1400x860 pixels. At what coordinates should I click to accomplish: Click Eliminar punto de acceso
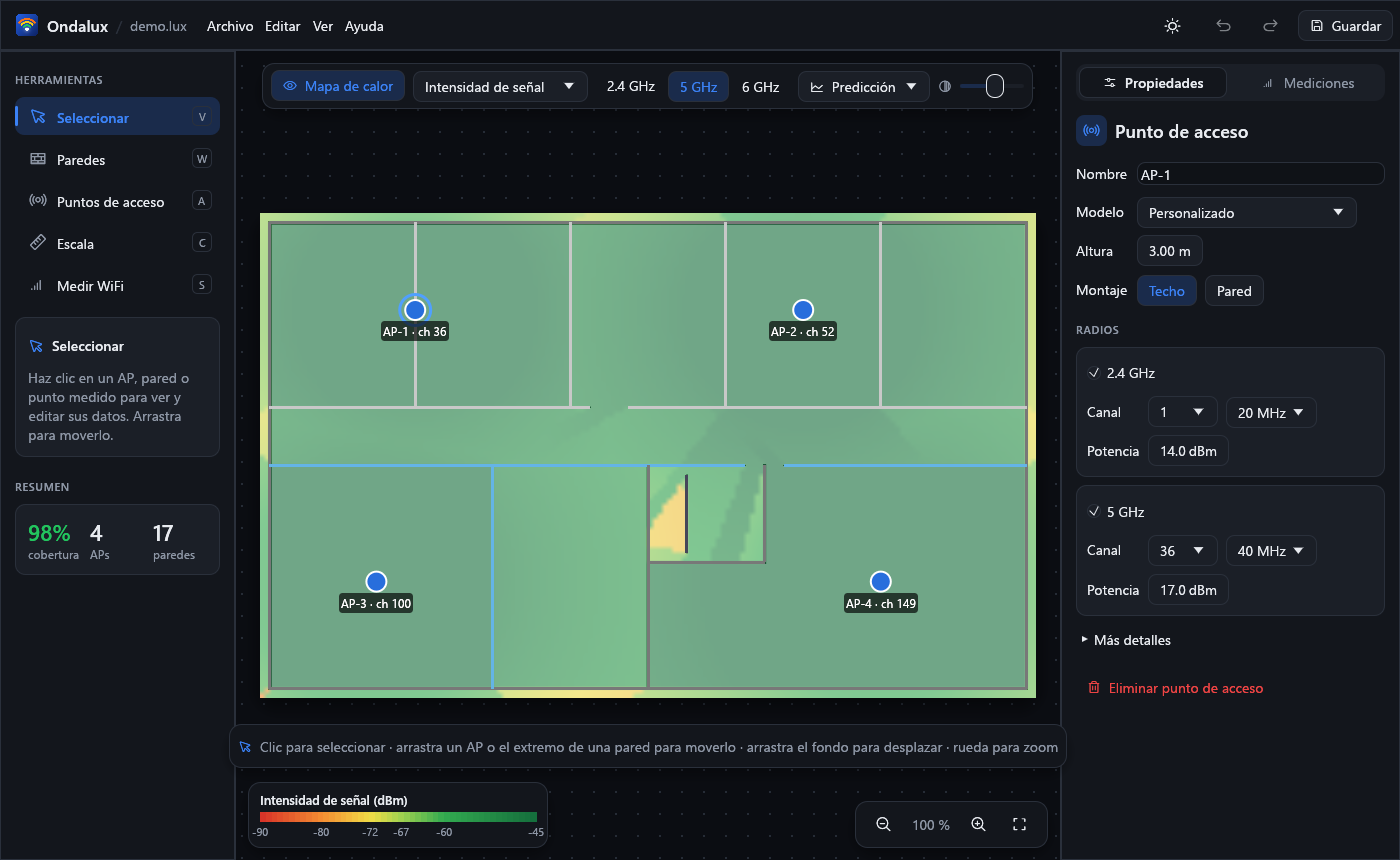pyautogui.click(x=1175, y=688)
